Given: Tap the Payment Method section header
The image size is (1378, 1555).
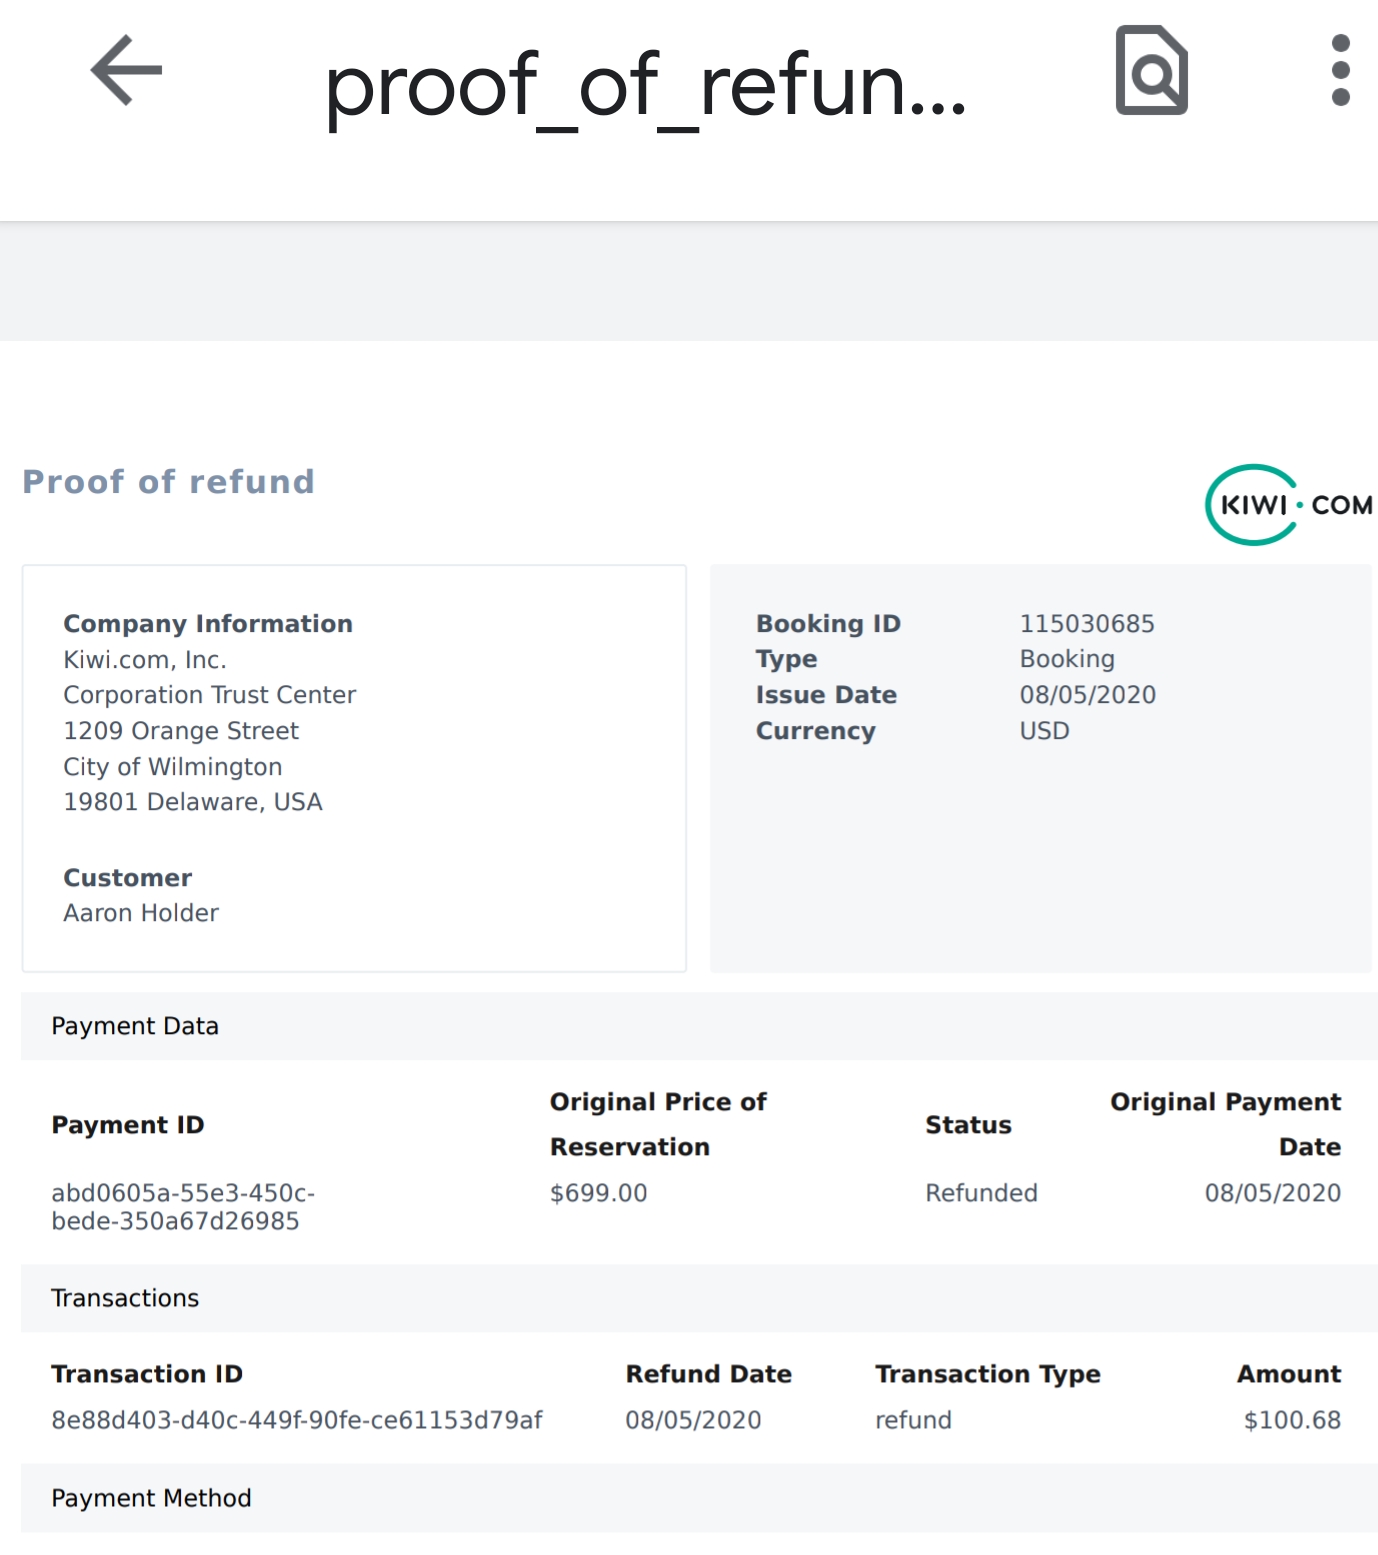Looking at the screenshot, I should [151, 1498].
